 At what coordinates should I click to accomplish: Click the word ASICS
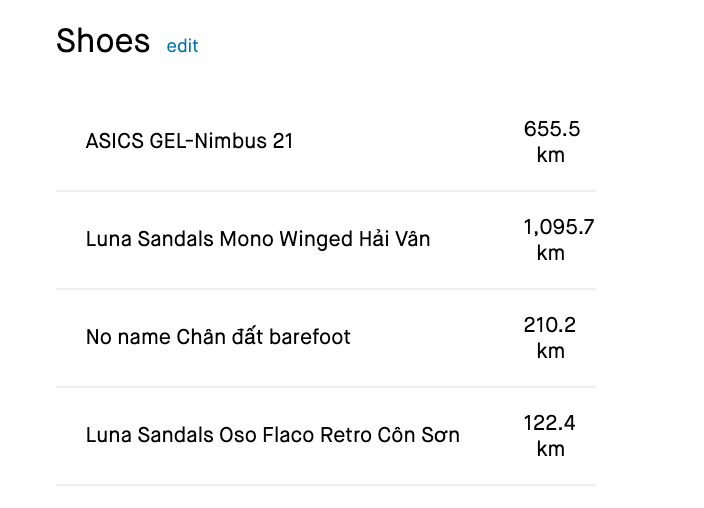tap(114, 141)
